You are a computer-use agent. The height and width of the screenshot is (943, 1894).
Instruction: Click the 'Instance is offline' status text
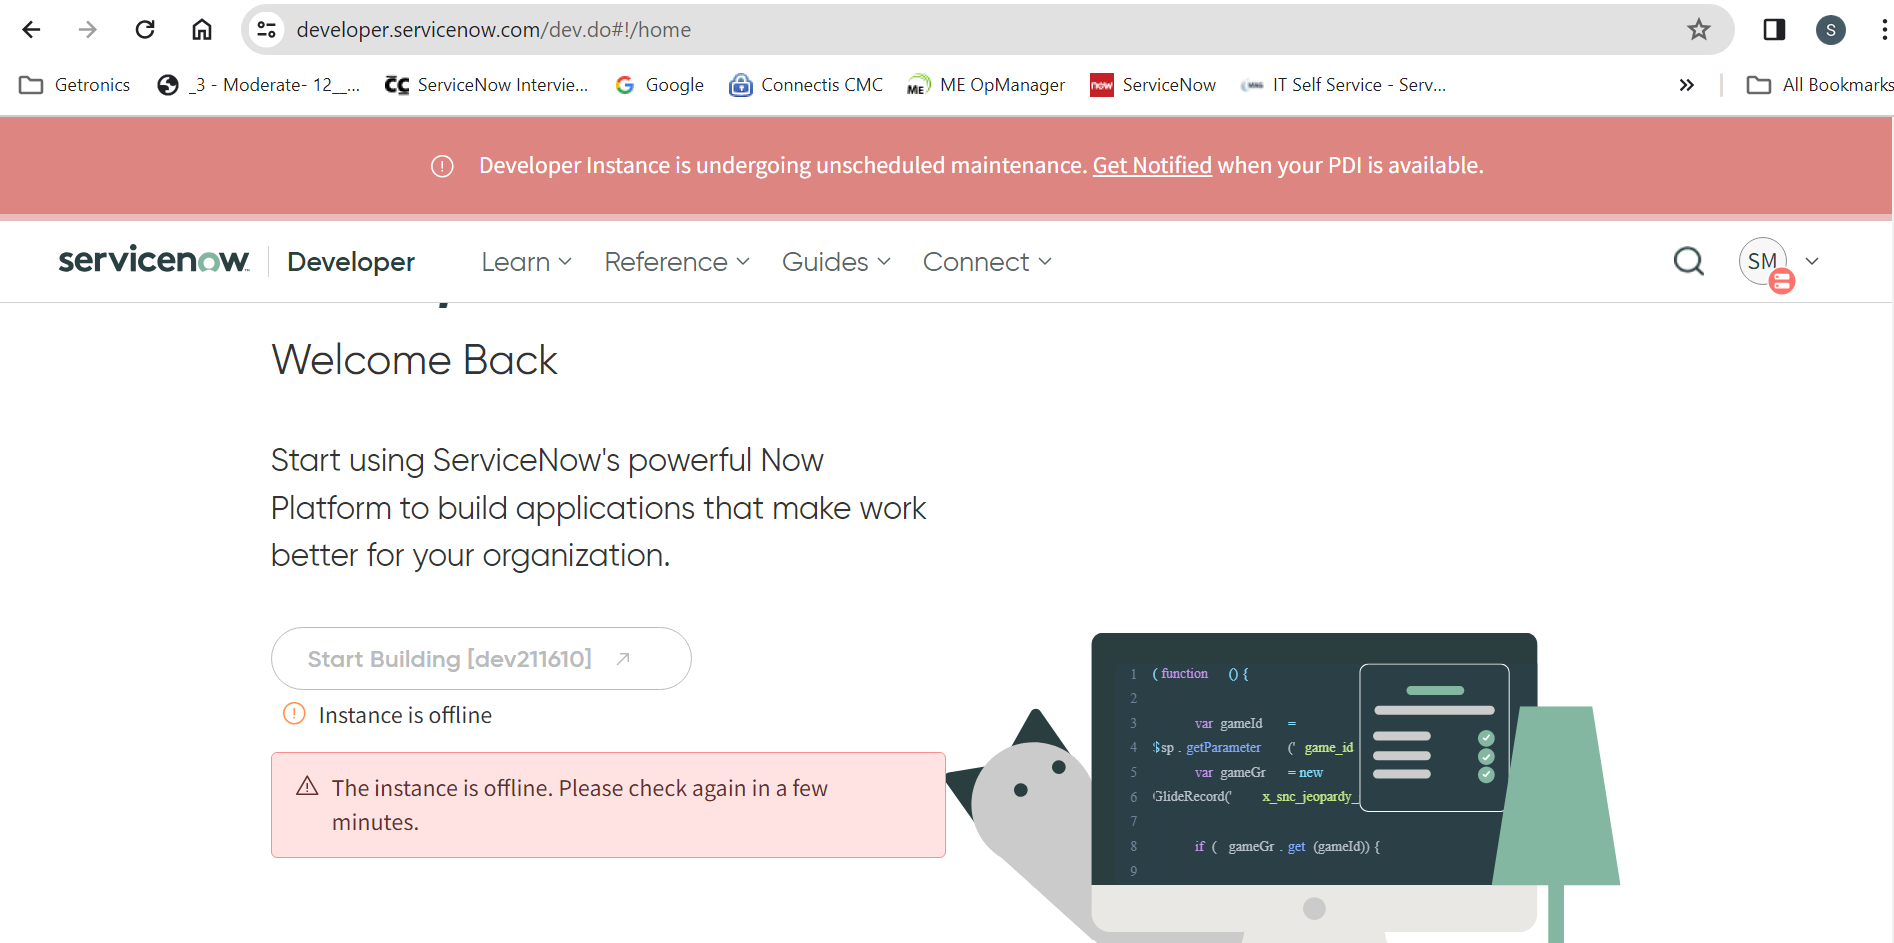tap(405, 715)
